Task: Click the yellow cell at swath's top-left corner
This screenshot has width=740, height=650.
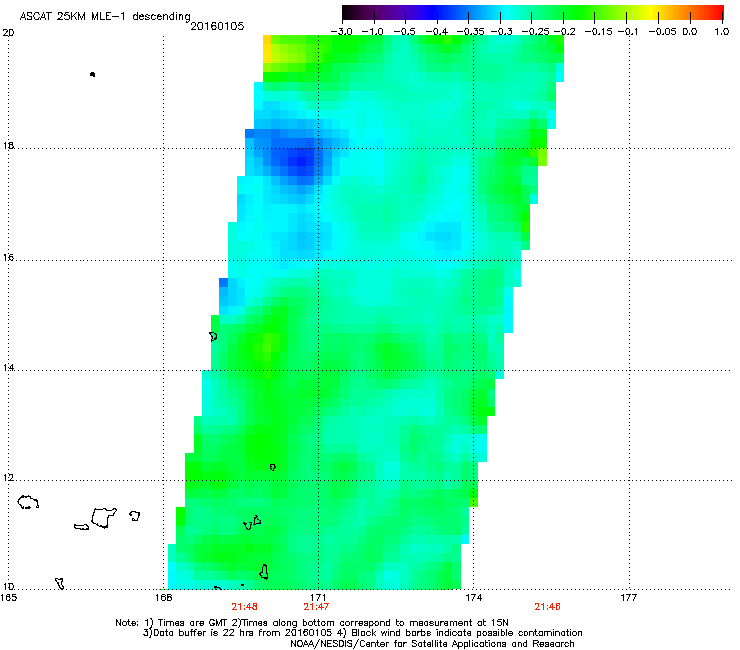Action: coord(267,49)
